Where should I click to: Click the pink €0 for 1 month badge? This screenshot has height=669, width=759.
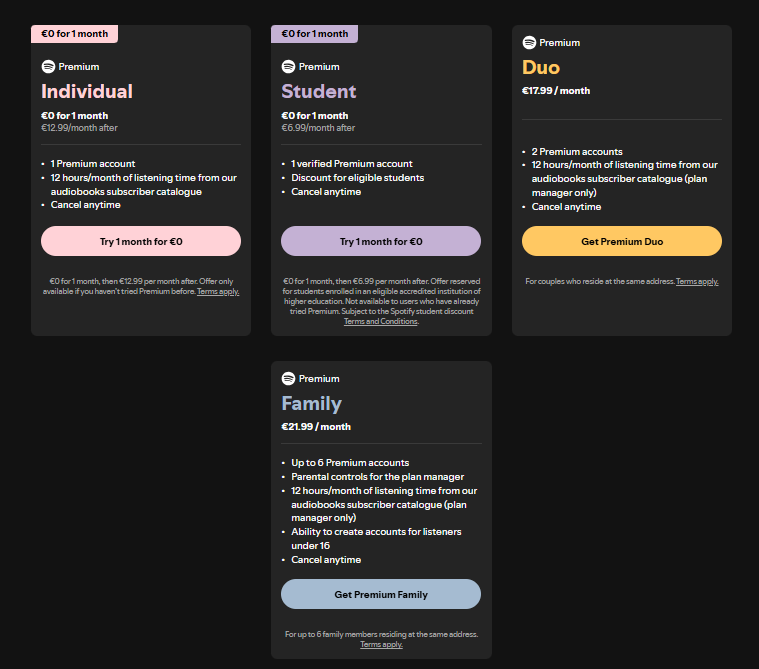75,34
